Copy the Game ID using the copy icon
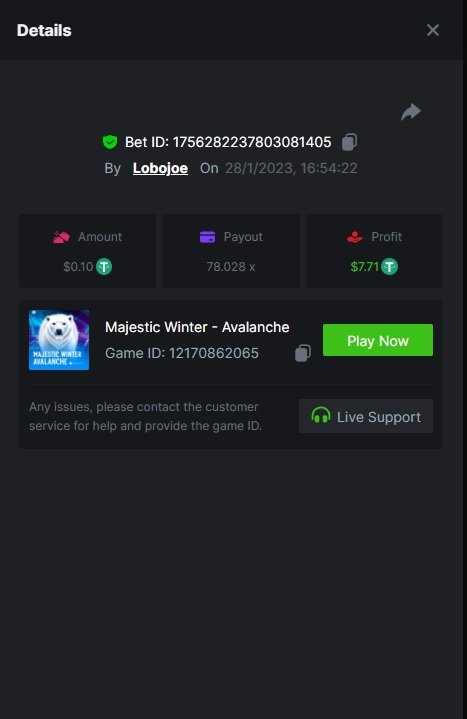Screen dimensions: 467x719 303,353
